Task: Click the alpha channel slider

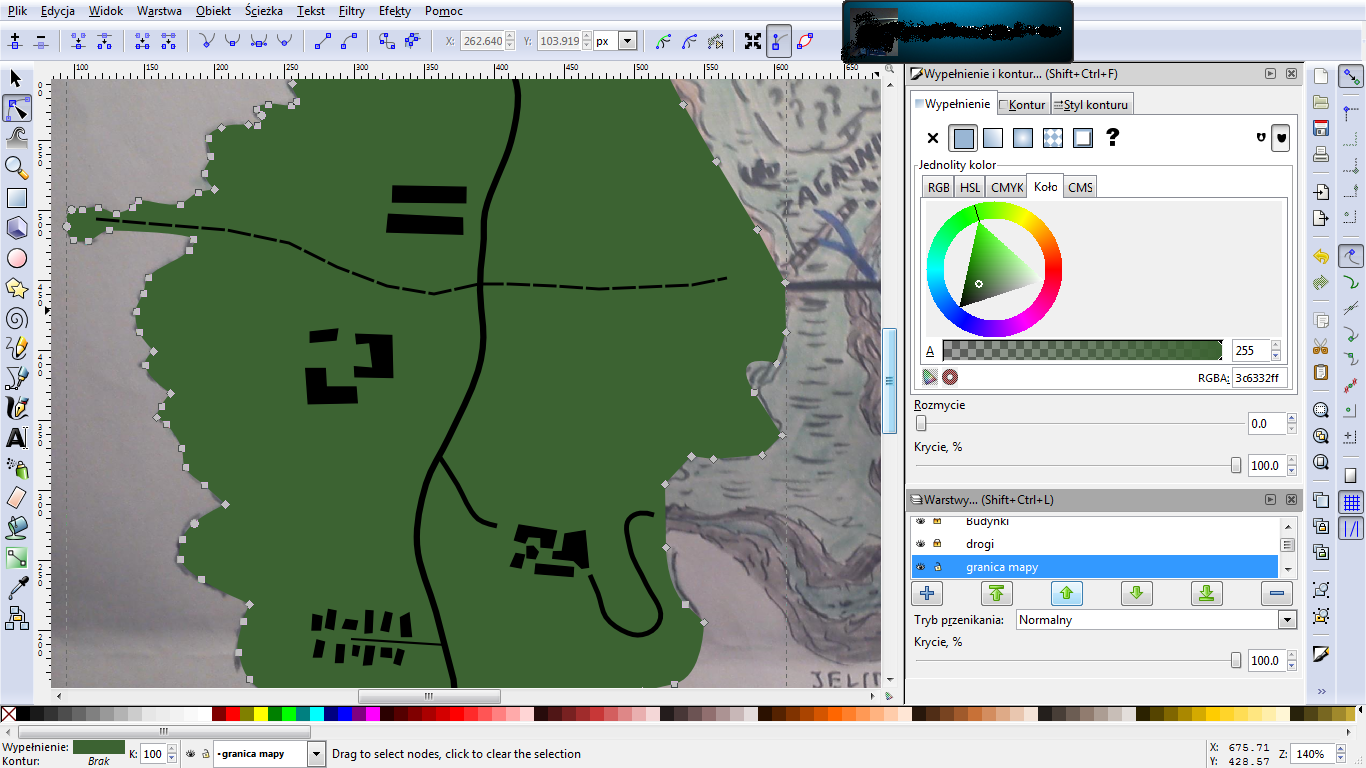Action: coord(1083,350)
